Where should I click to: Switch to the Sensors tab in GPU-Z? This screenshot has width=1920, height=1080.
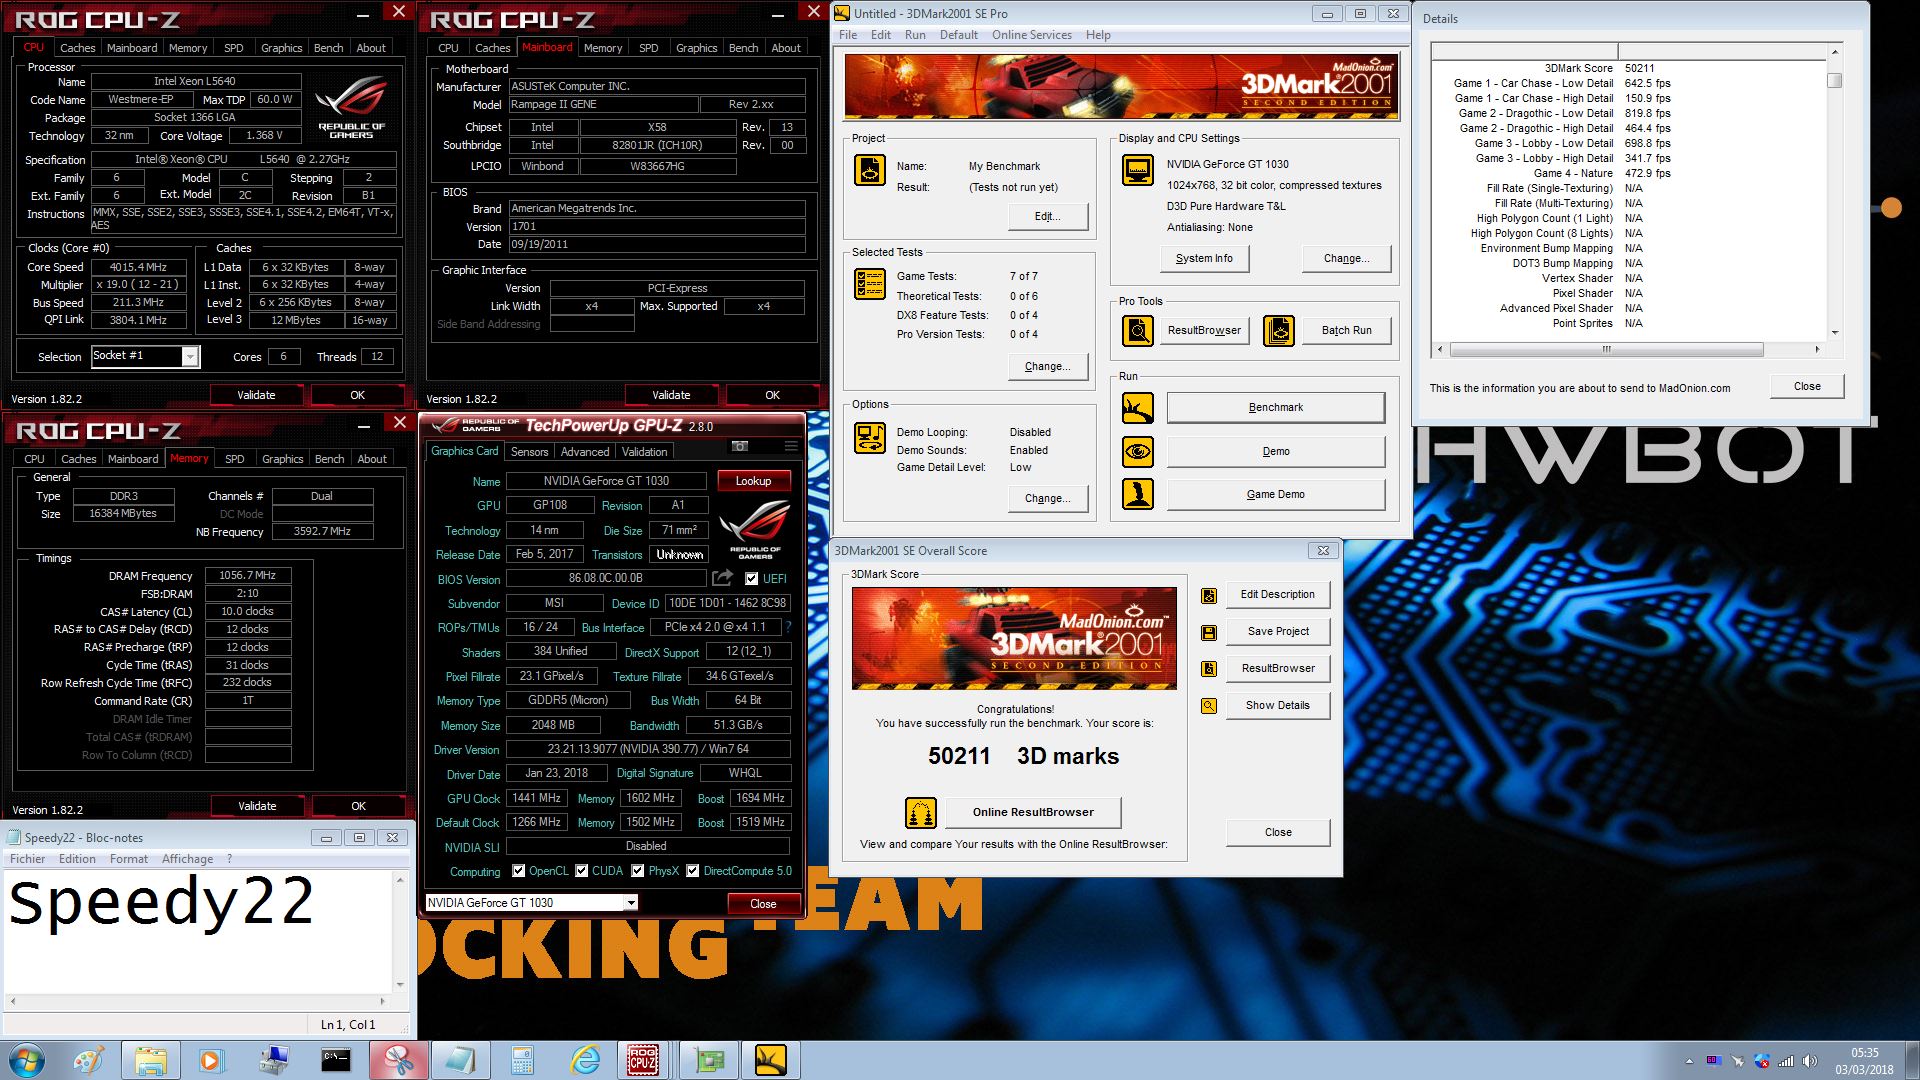click(529, 452)
